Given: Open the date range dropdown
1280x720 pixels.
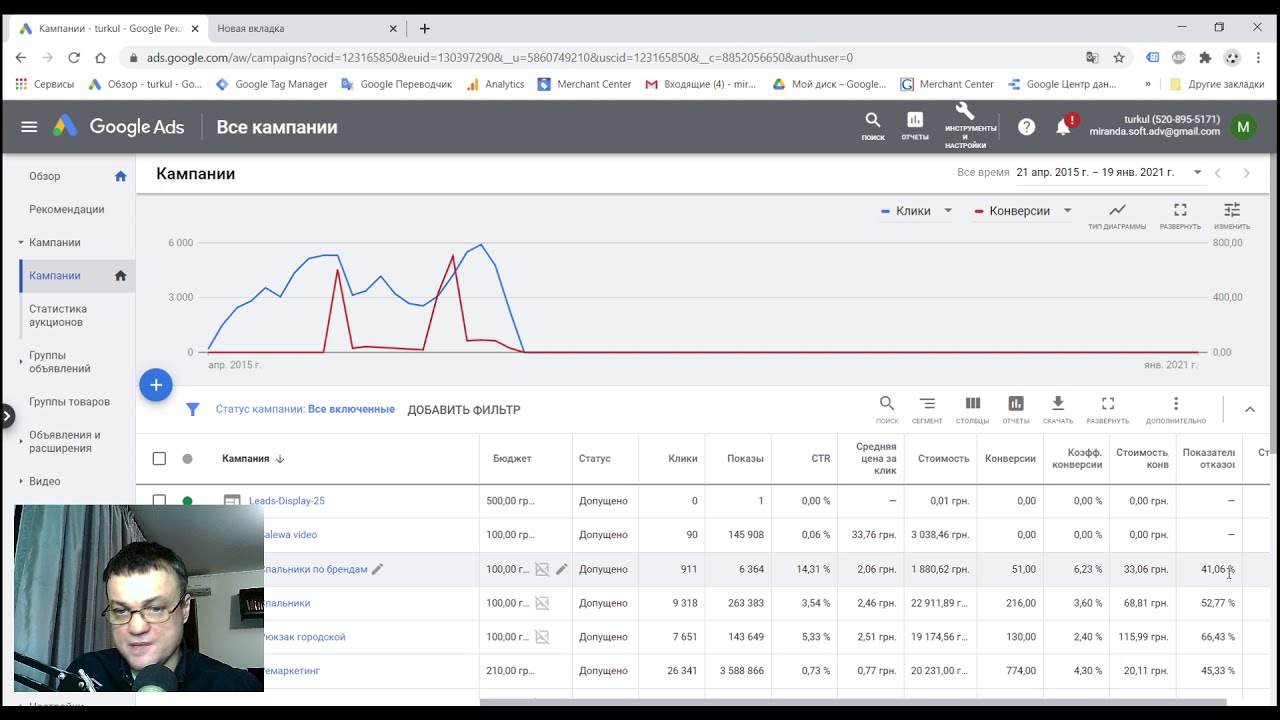Looking at the screenshot, I should 1109,173.
